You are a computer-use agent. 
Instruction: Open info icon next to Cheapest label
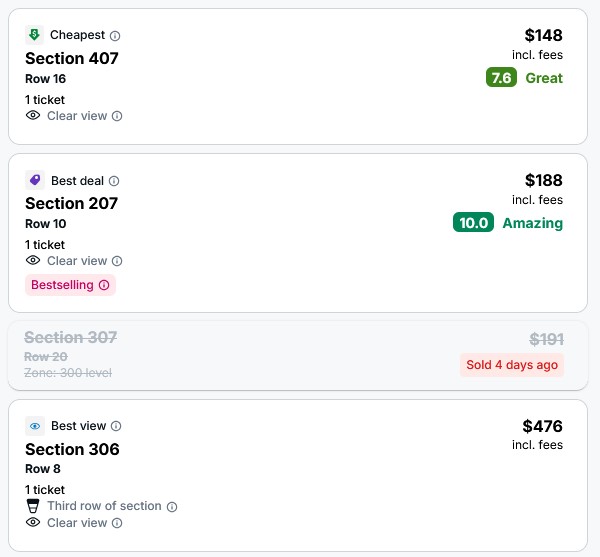115,36
